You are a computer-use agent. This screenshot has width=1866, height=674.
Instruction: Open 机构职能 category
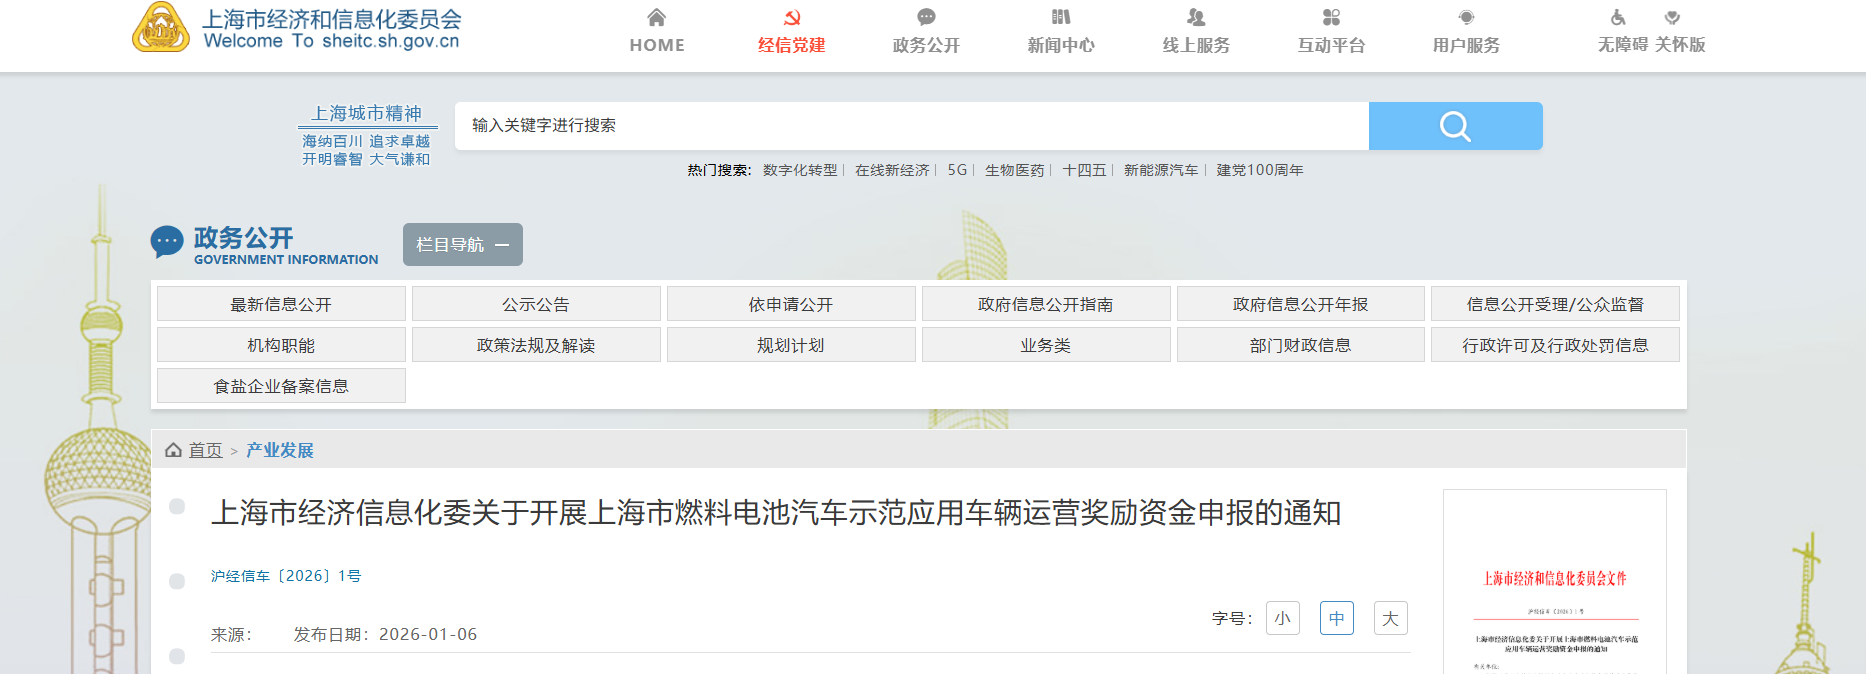click(x=281, y=345)
